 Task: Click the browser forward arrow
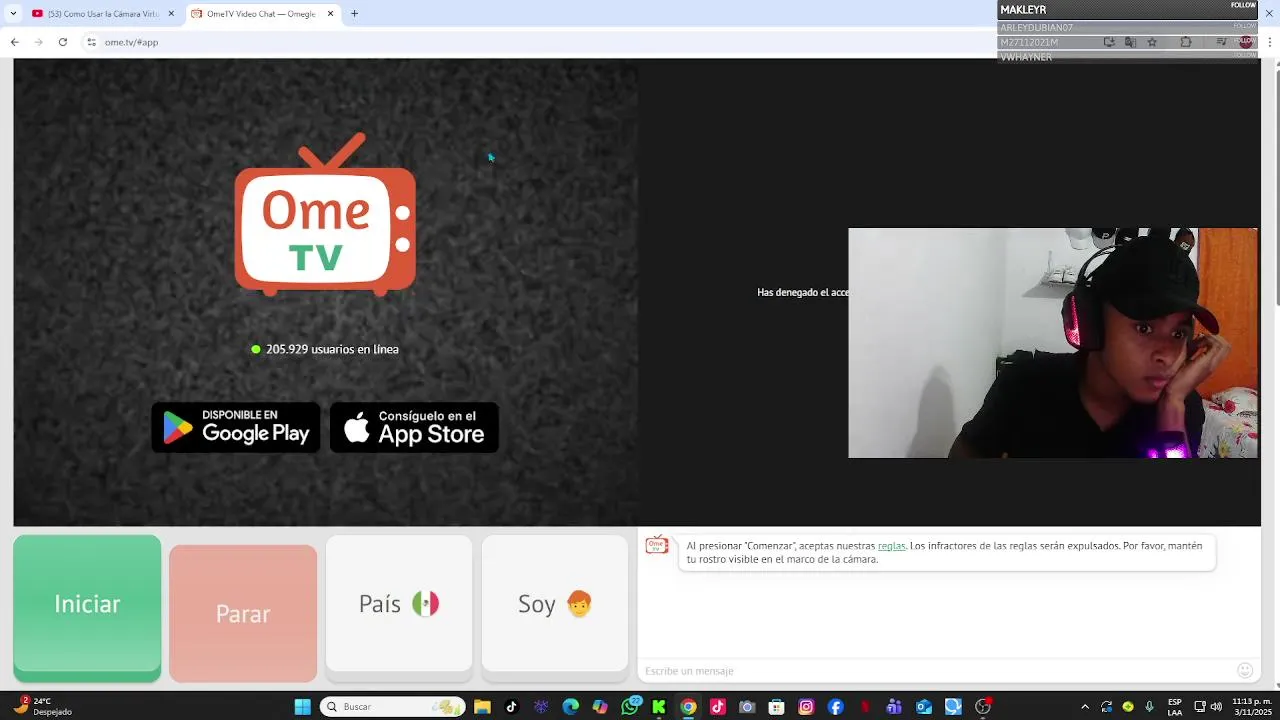pyautogui.click(x=38, y=42)
